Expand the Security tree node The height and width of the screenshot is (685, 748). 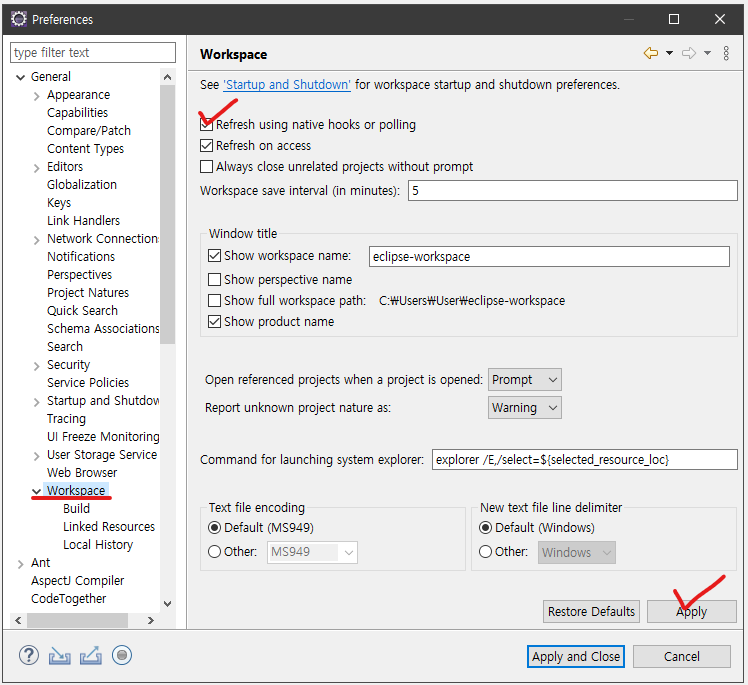37,366
